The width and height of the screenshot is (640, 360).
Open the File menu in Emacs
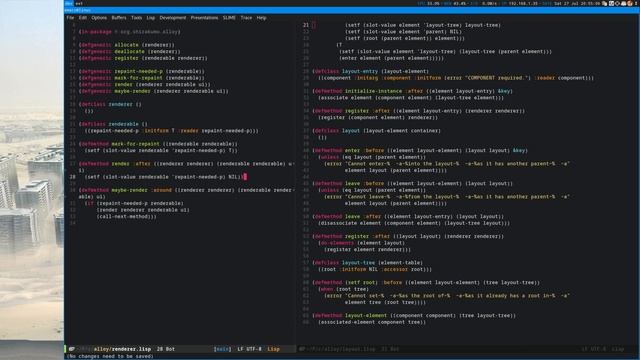pos(70,18)
